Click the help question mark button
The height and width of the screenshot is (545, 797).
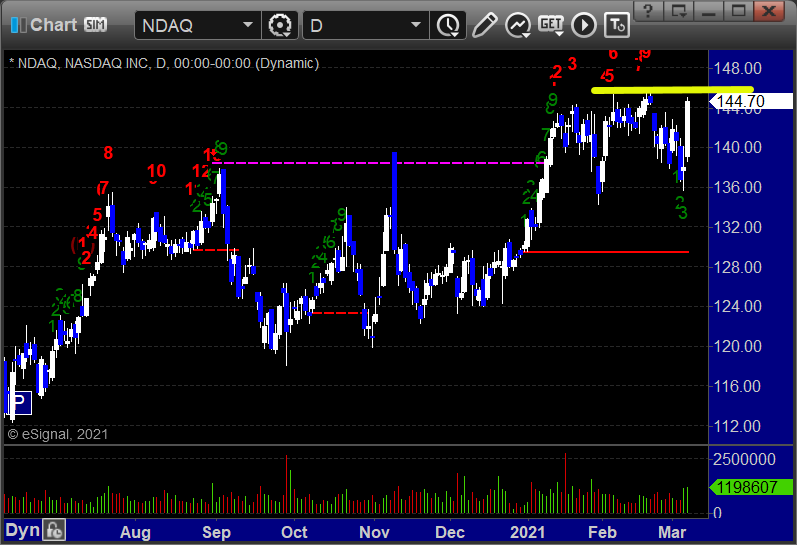648,10
